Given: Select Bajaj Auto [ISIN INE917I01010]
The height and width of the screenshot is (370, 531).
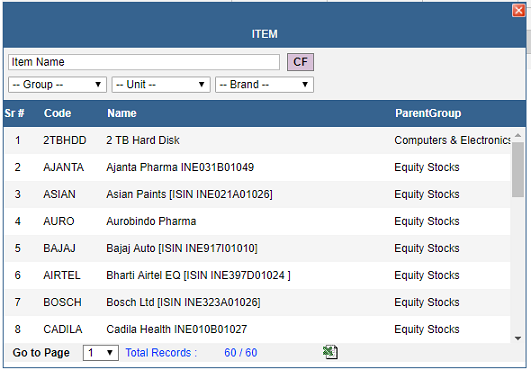Looking at the screenshot, I should [x=182, y=248].
